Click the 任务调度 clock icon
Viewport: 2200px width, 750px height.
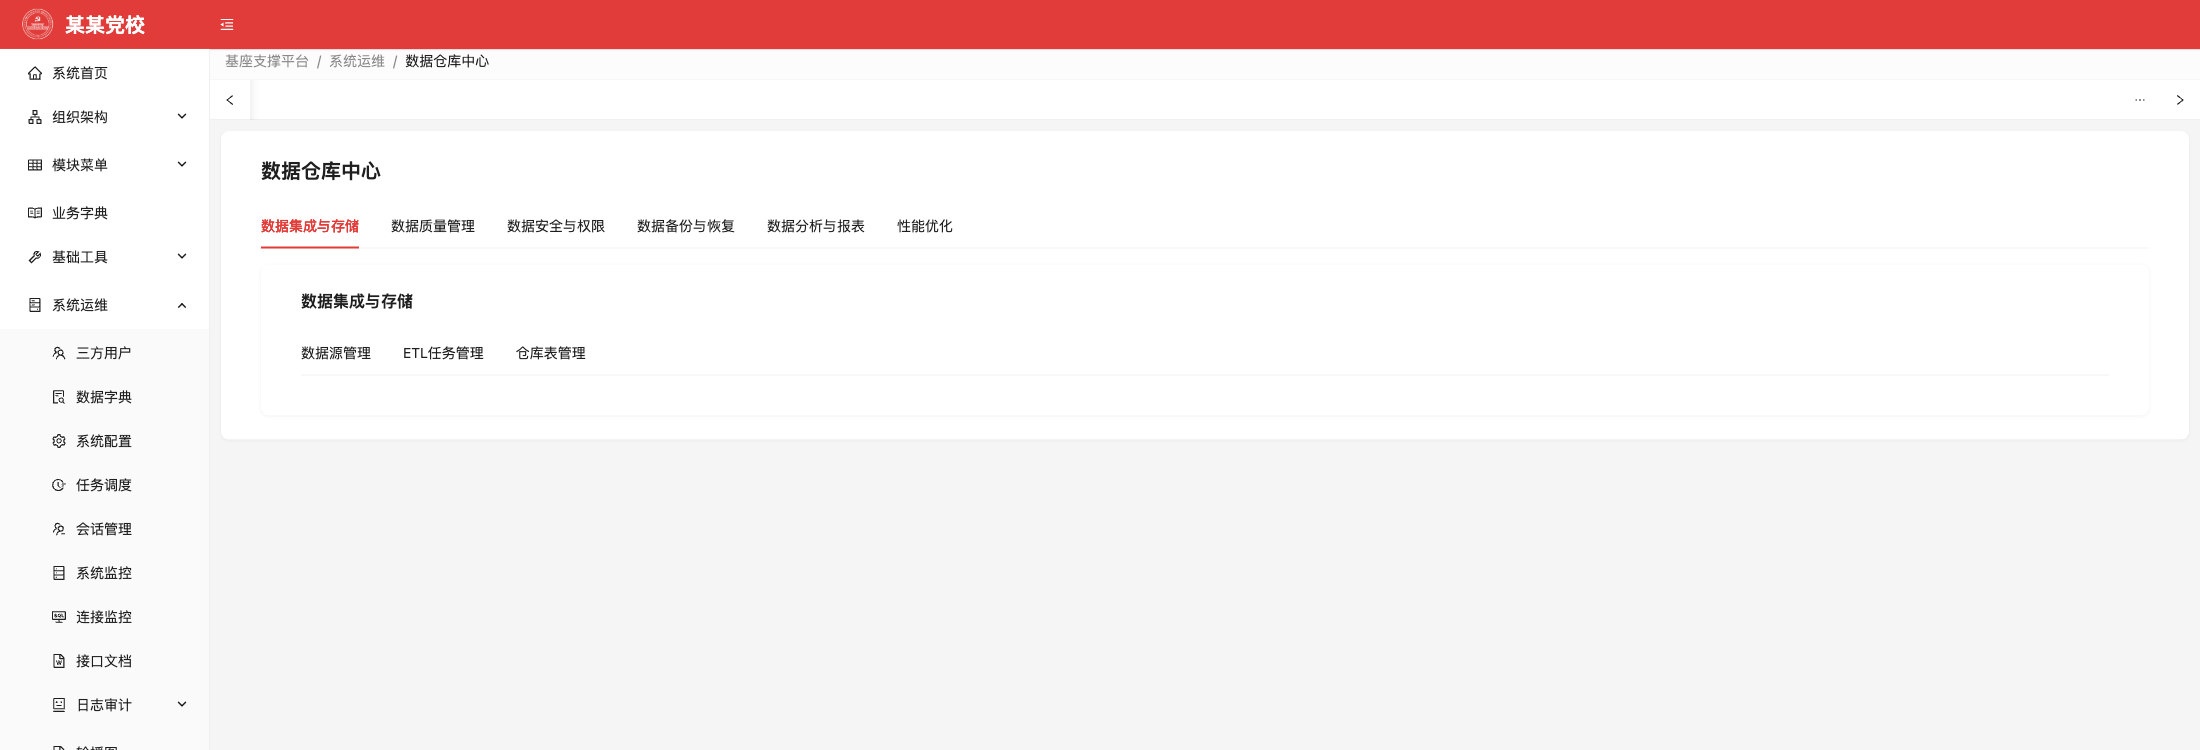point(59,485)
